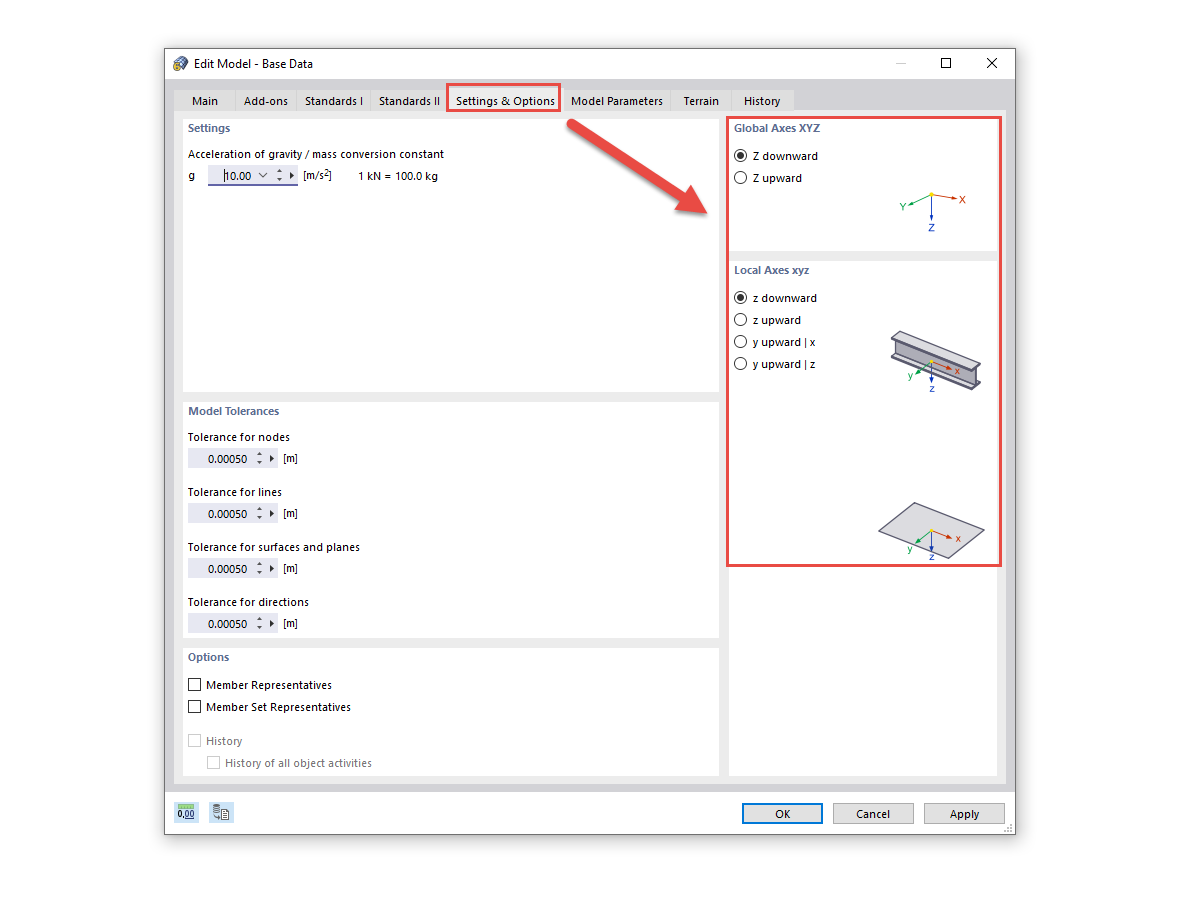This screenshot has width=1200, height=900.
Task: Click the transfer configuration icon at bottom left
Action: pos(220,812)
